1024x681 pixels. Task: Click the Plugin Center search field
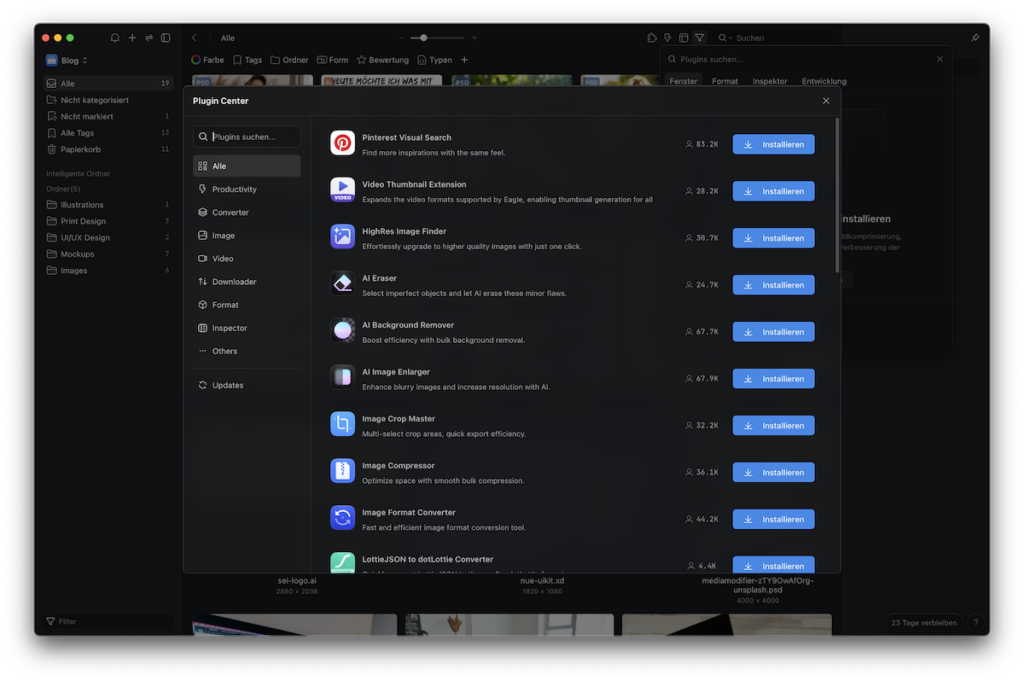point(247,136)
